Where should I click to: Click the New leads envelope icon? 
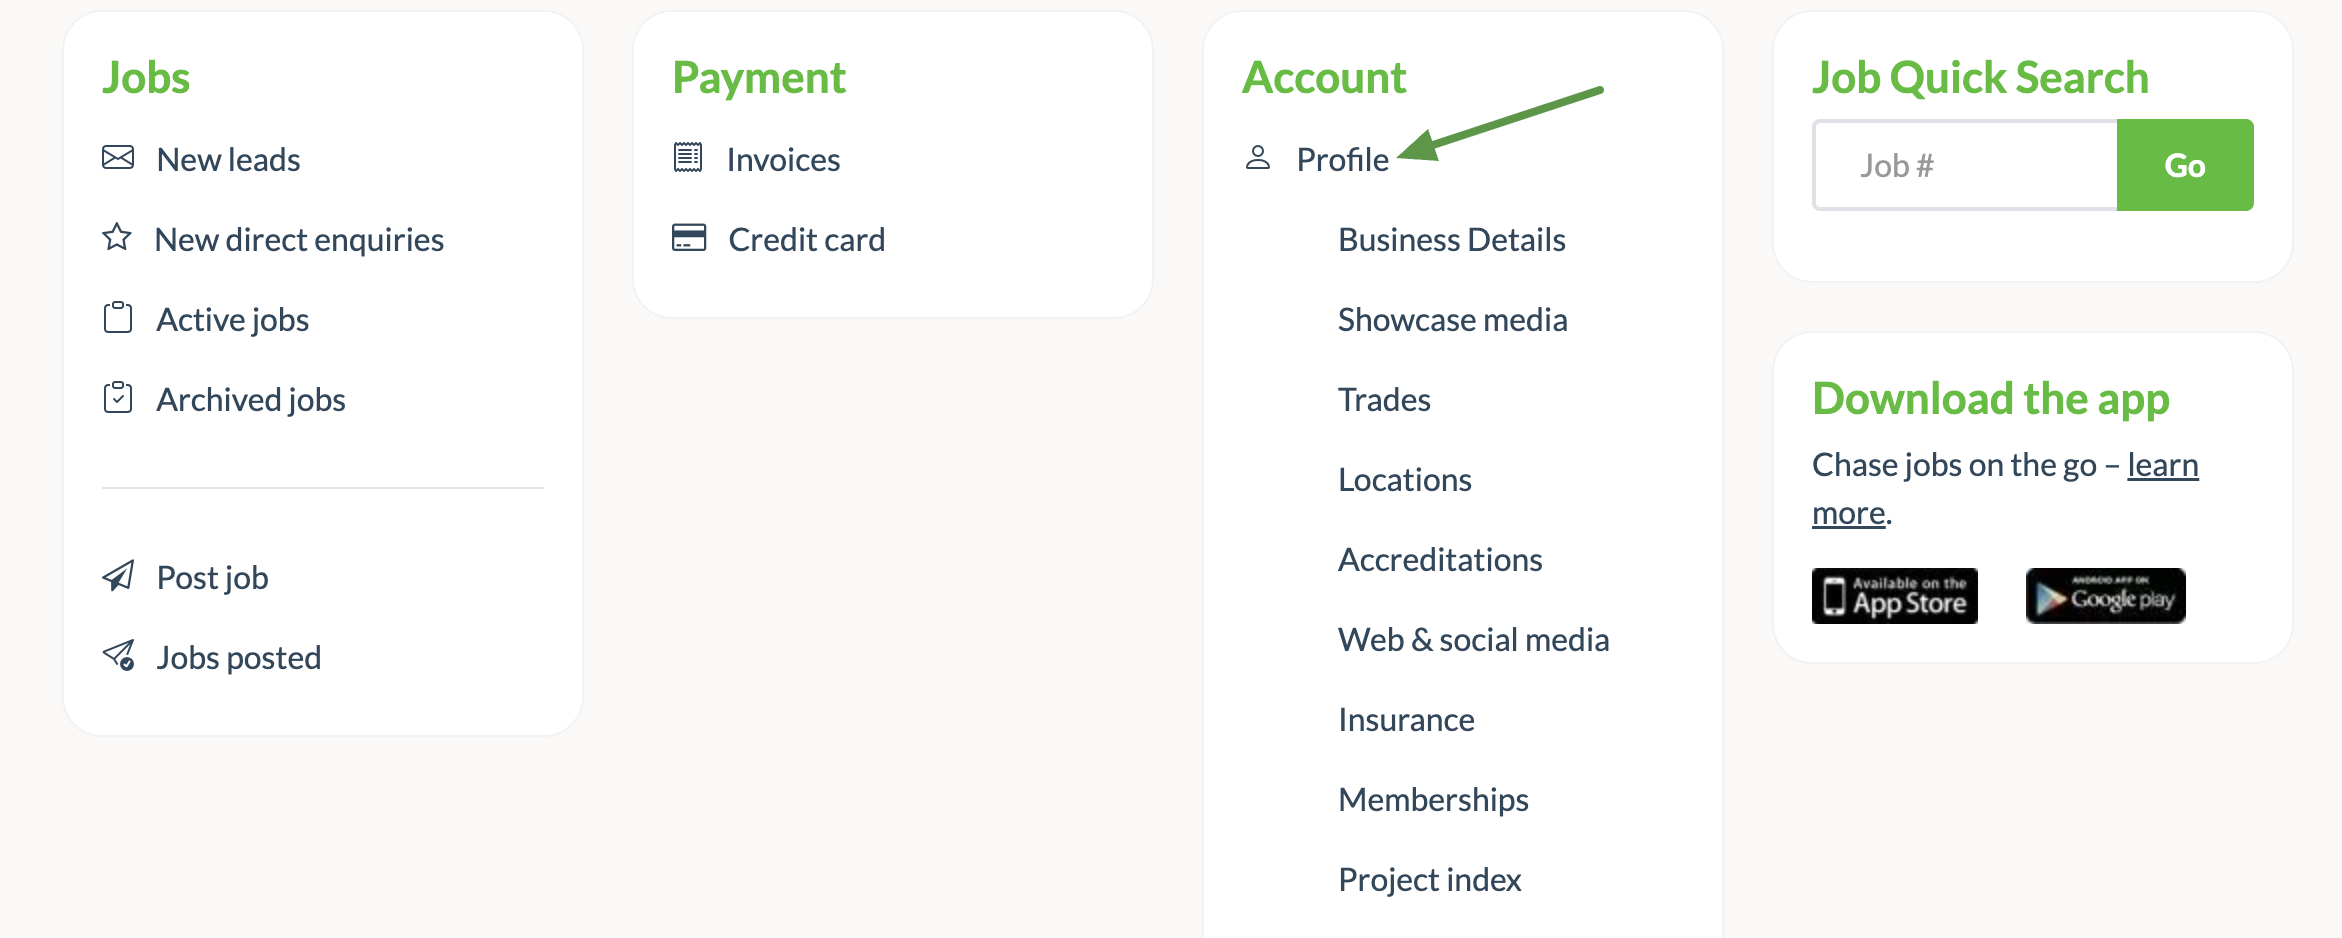[x=118, y=158]
